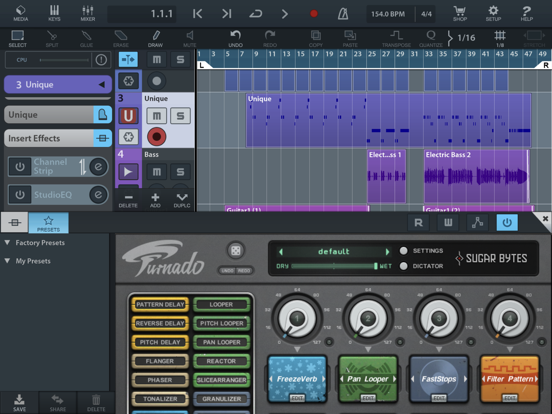
Task: Undo the last action
Action: (236, 38)
